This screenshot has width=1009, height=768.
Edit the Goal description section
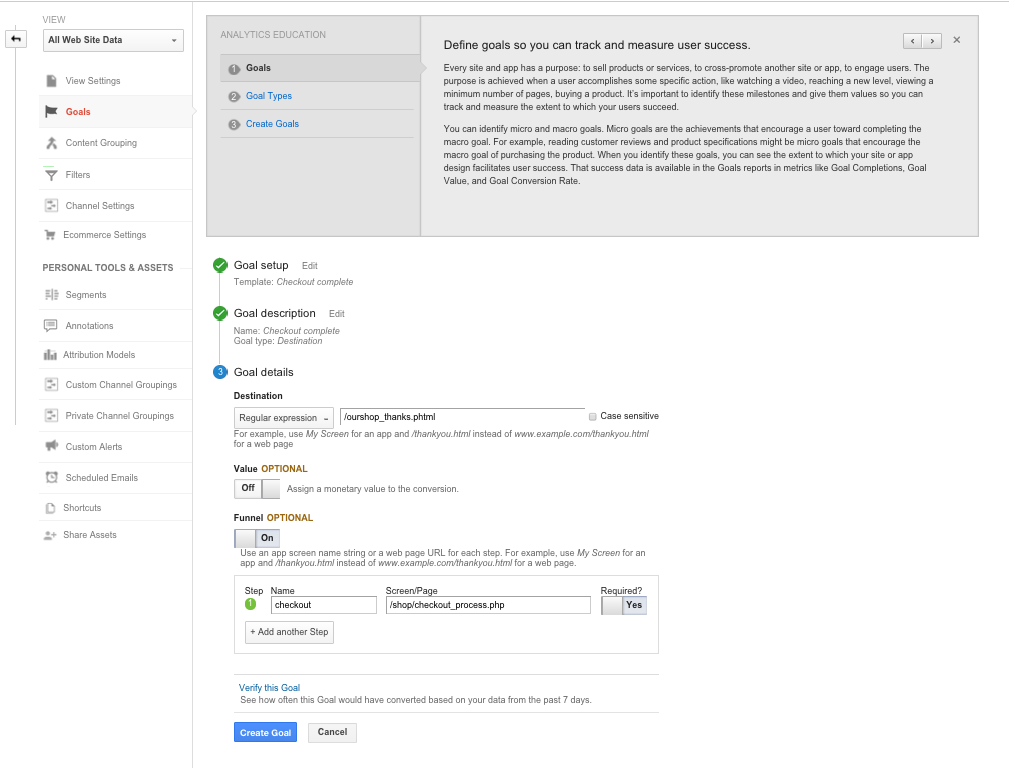pos(337,314)
